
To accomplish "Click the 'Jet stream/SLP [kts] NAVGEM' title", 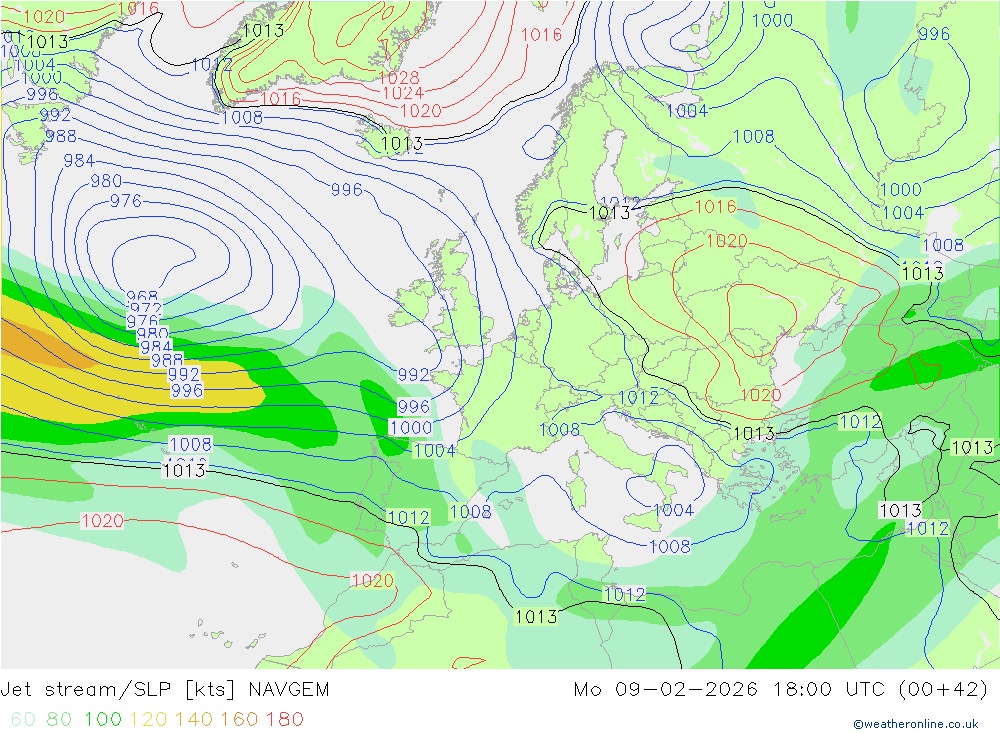I will [x=165, y=690].
